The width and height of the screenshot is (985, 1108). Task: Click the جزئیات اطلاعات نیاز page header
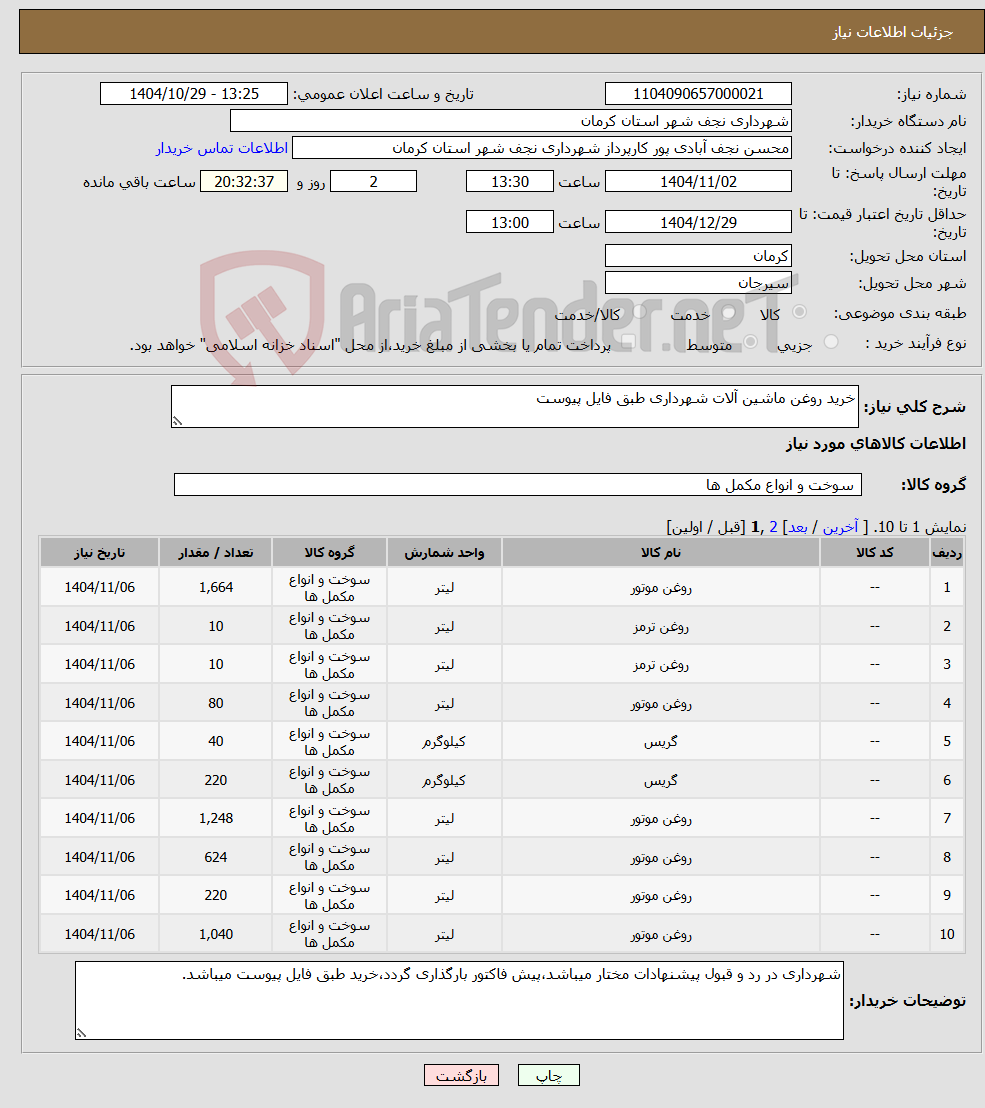(893, 33)
